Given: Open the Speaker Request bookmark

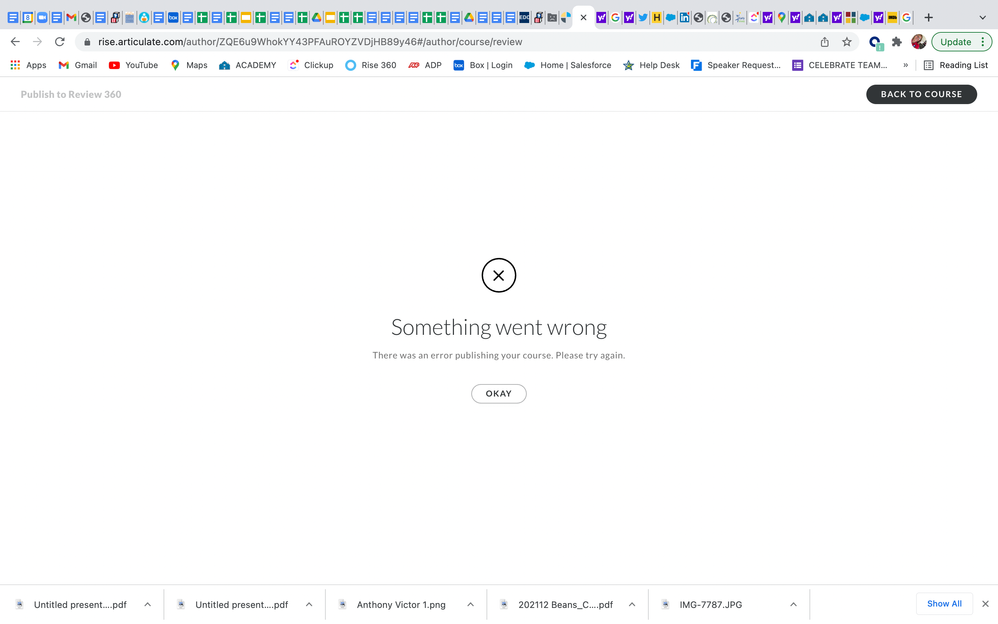Looking at the screenshot, I should pyautogui.click(x=735, y=65).
